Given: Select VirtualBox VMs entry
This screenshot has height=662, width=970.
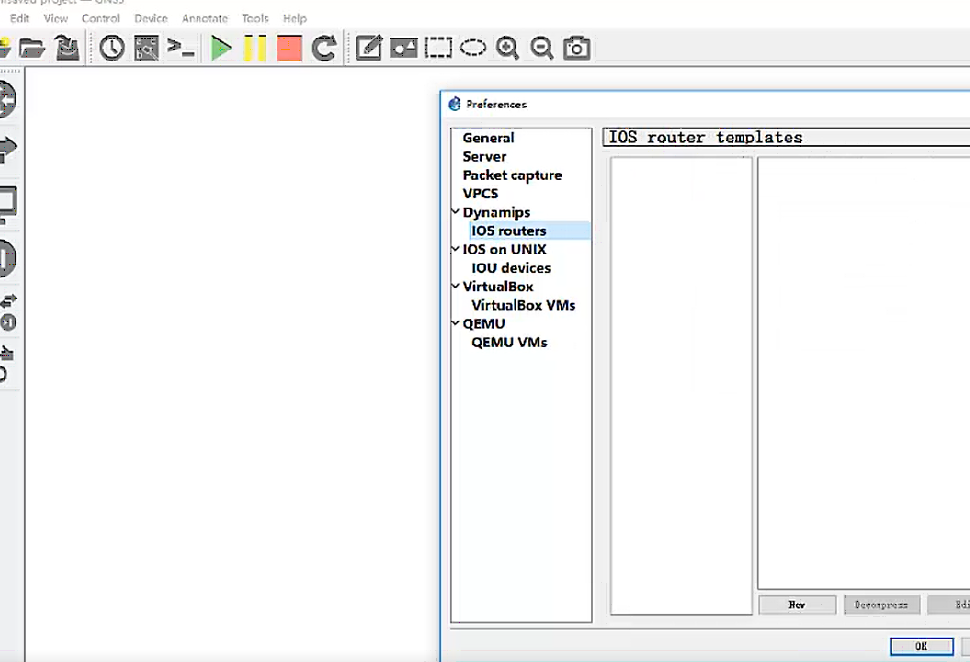Looking at the screenshot, I should tap(523, 305).
